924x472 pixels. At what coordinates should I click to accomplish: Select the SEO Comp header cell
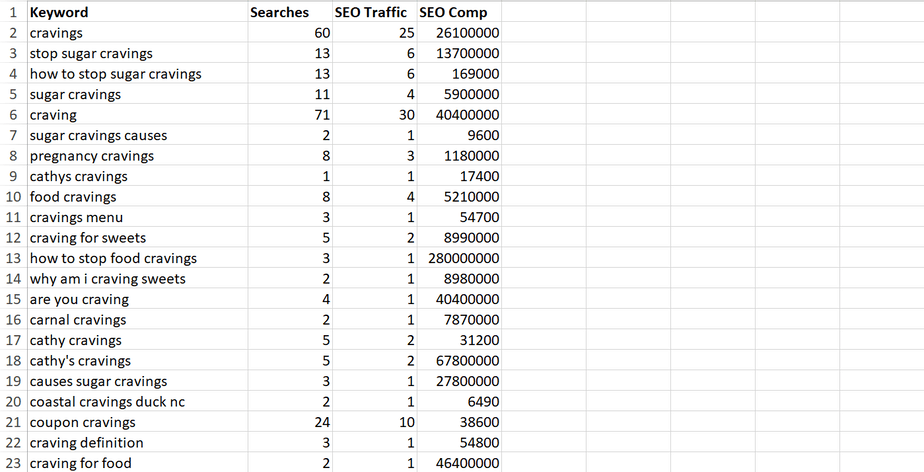click(459, 12)
